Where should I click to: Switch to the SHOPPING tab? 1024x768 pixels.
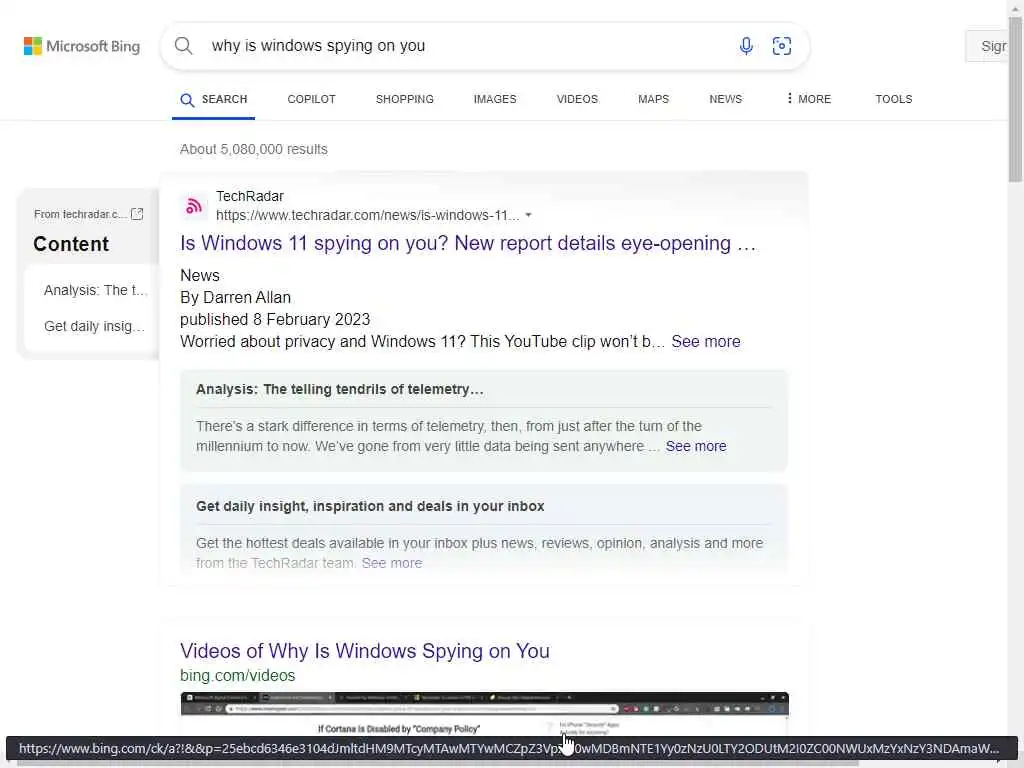click(405, 99)
